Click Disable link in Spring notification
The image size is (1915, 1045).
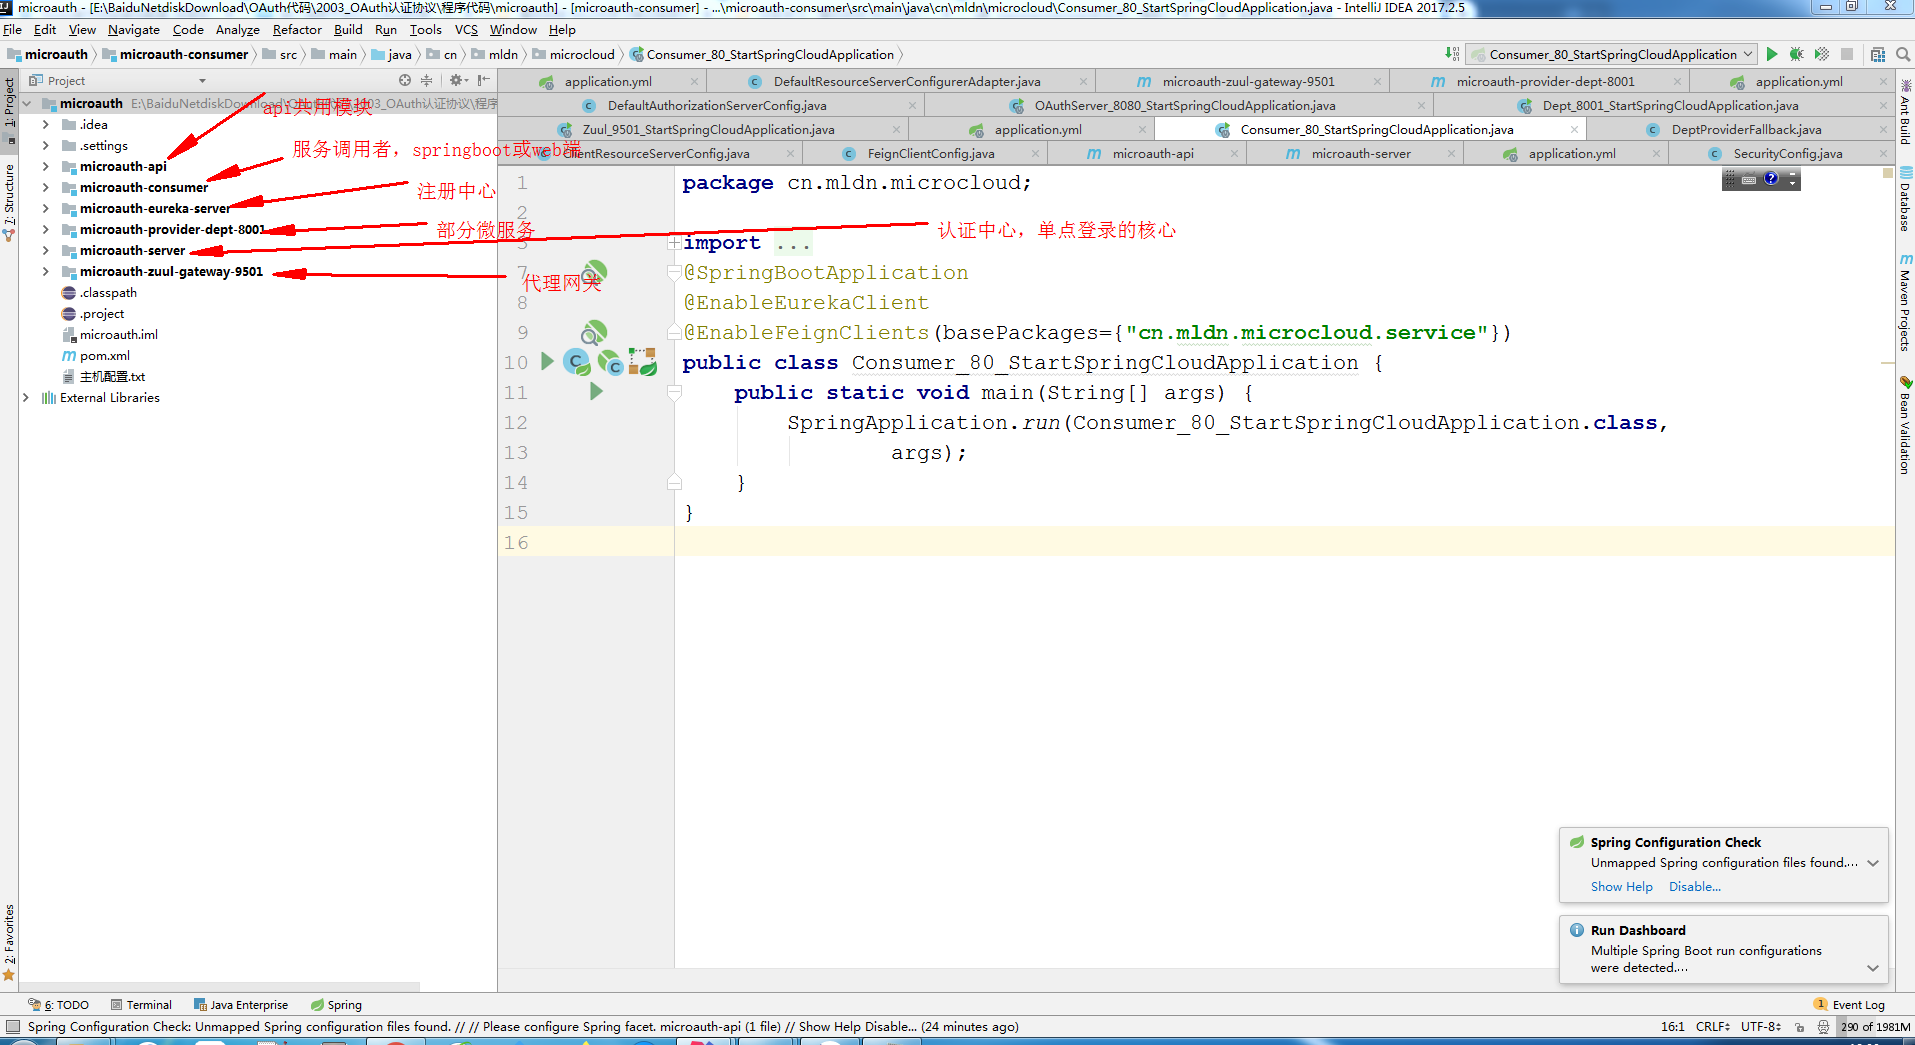click(1694, 887)
